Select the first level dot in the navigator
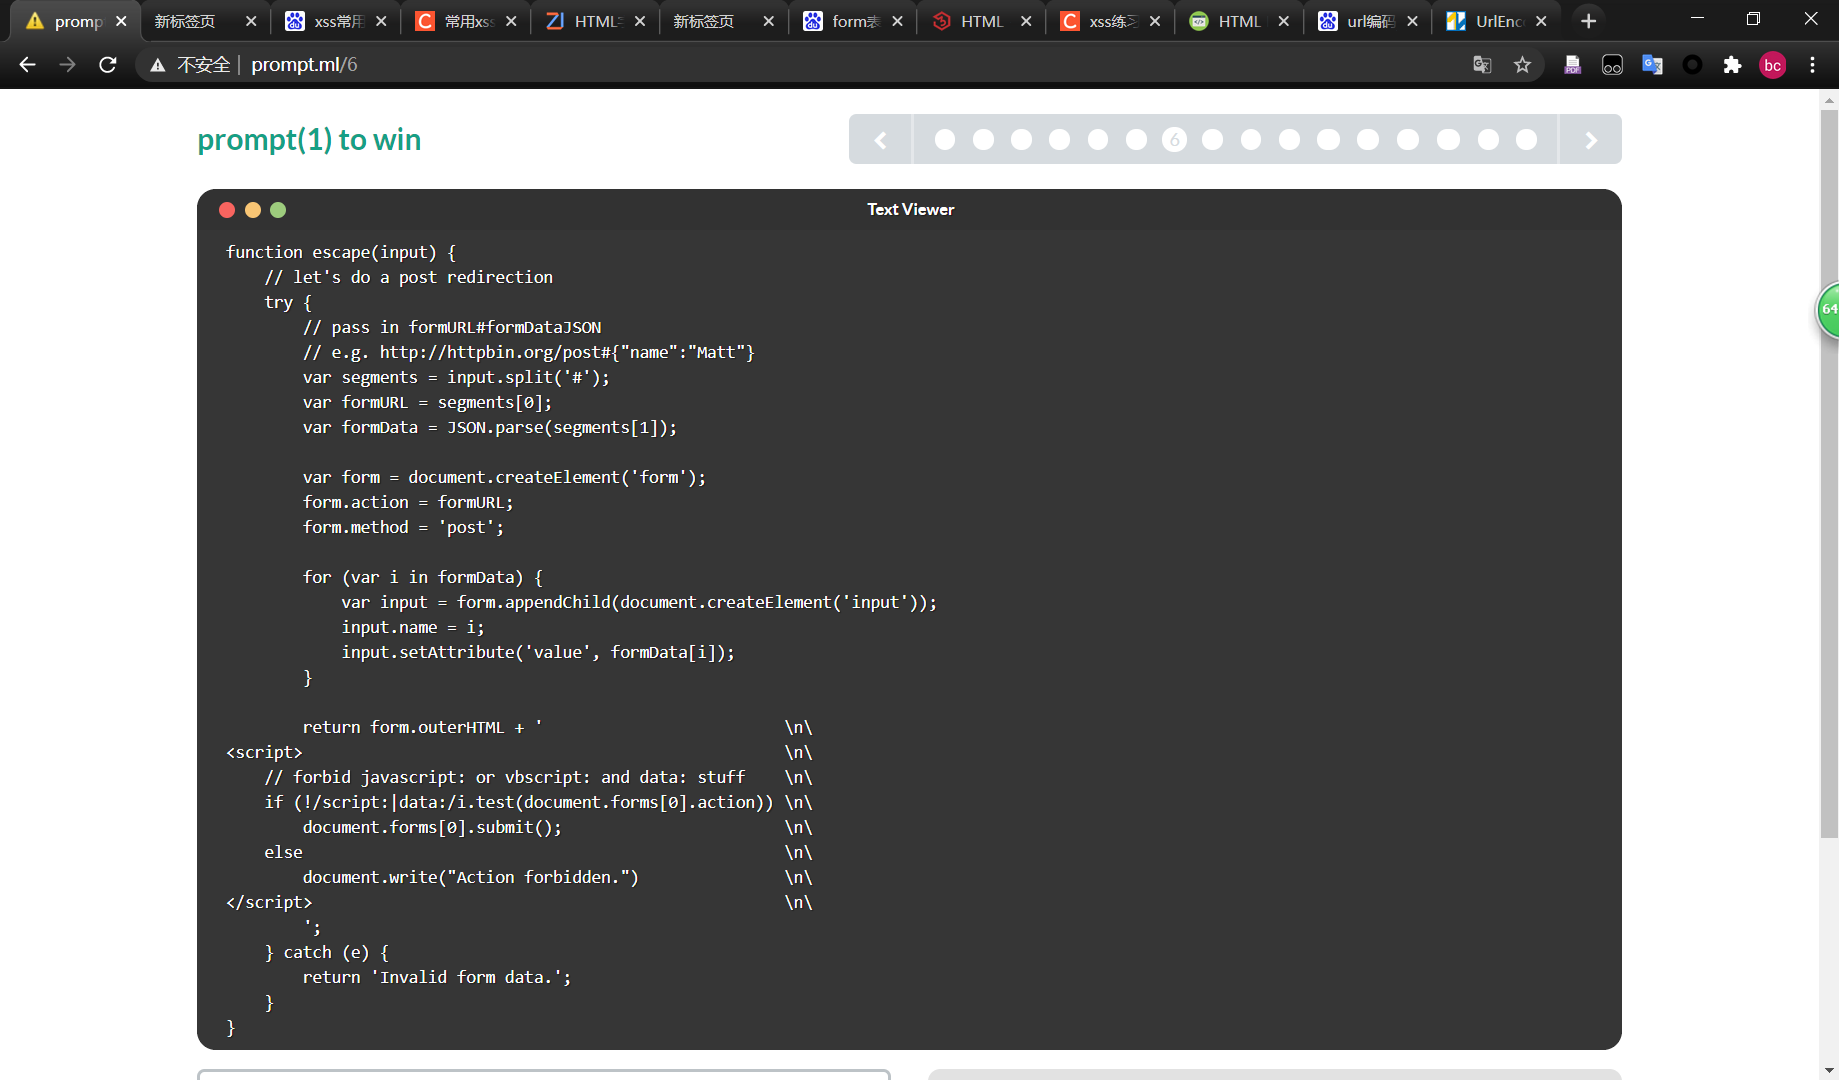The image size is (1839, 1080). [x=945, y=139]
